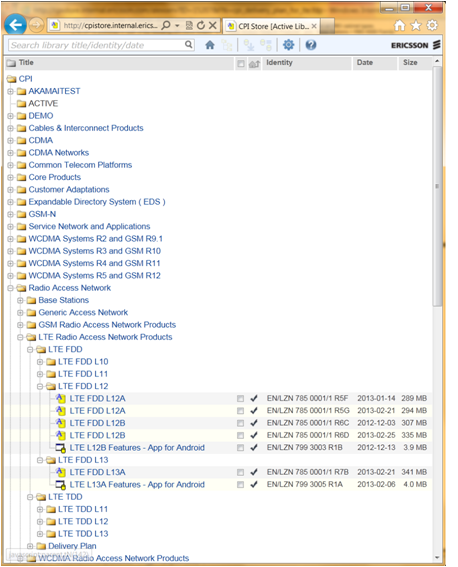Open the browser Home icon at top right
This screenshot has height=567, width=458.
coord(399,25)
